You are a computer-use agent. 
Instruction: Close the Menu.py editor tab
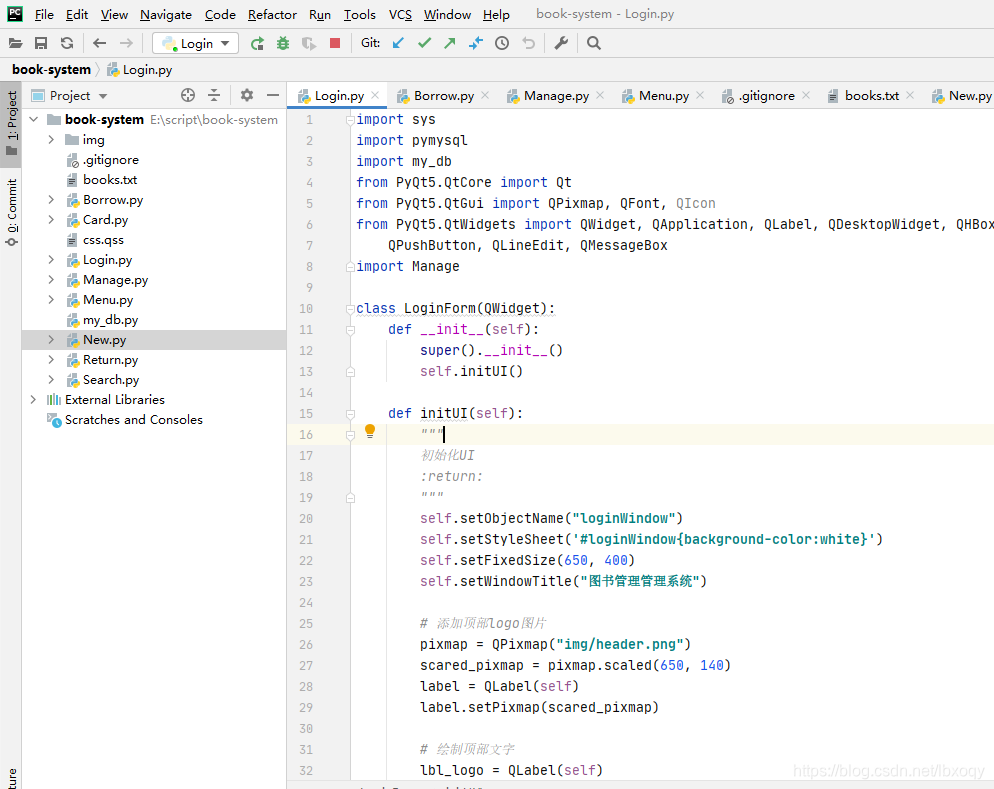(x=700, y=95)
